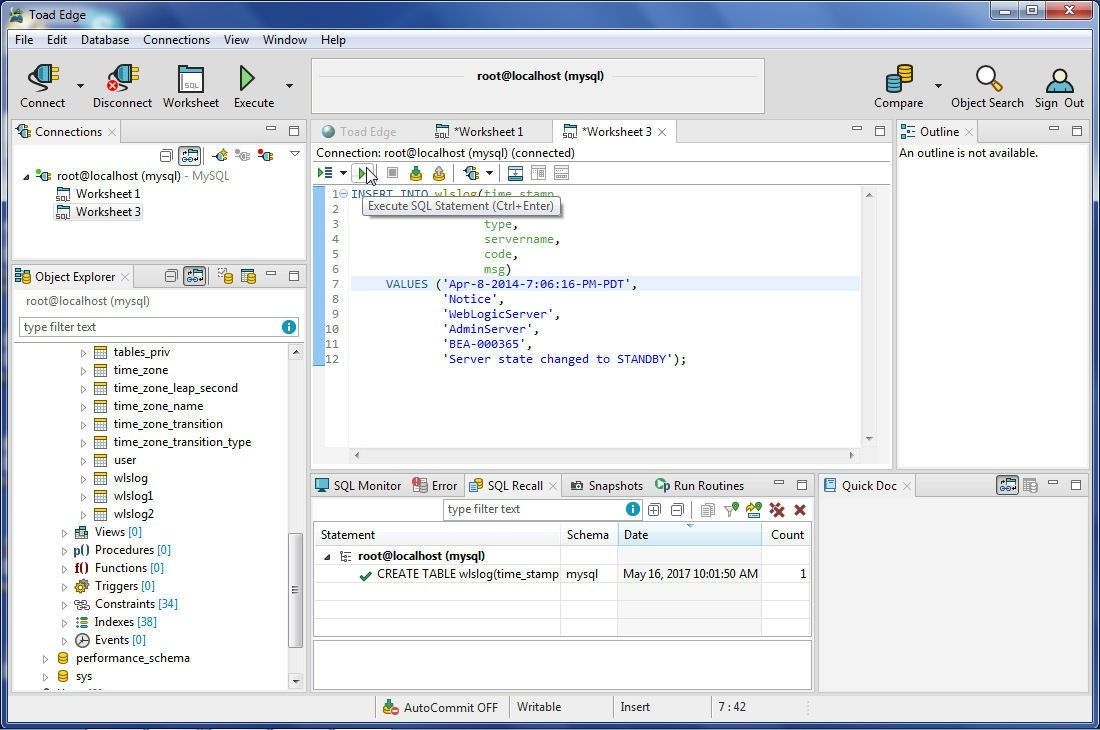This screenshot has height=730, width=1100.
Task: Toggle Link with Editor in Quick Doc panel
Action: 1007,485
